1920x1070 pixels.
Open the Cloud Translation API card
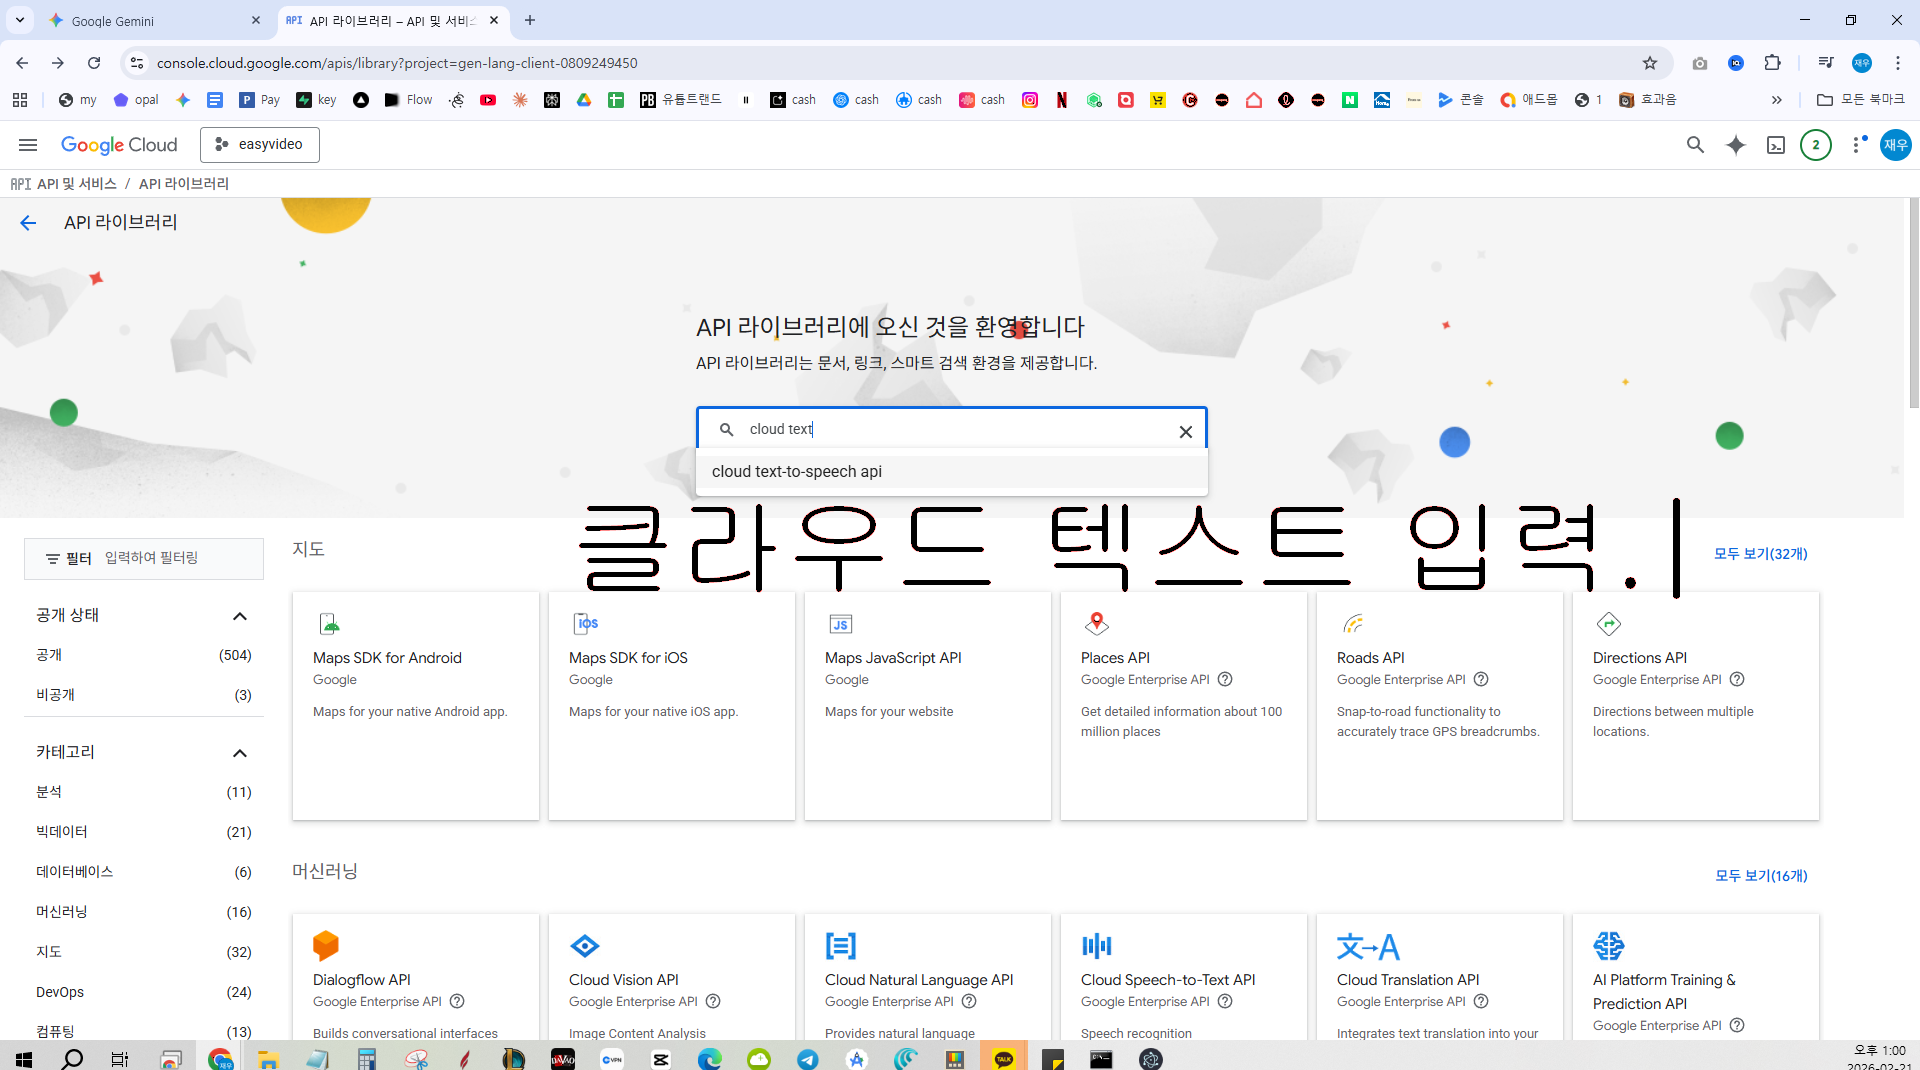1439,976
